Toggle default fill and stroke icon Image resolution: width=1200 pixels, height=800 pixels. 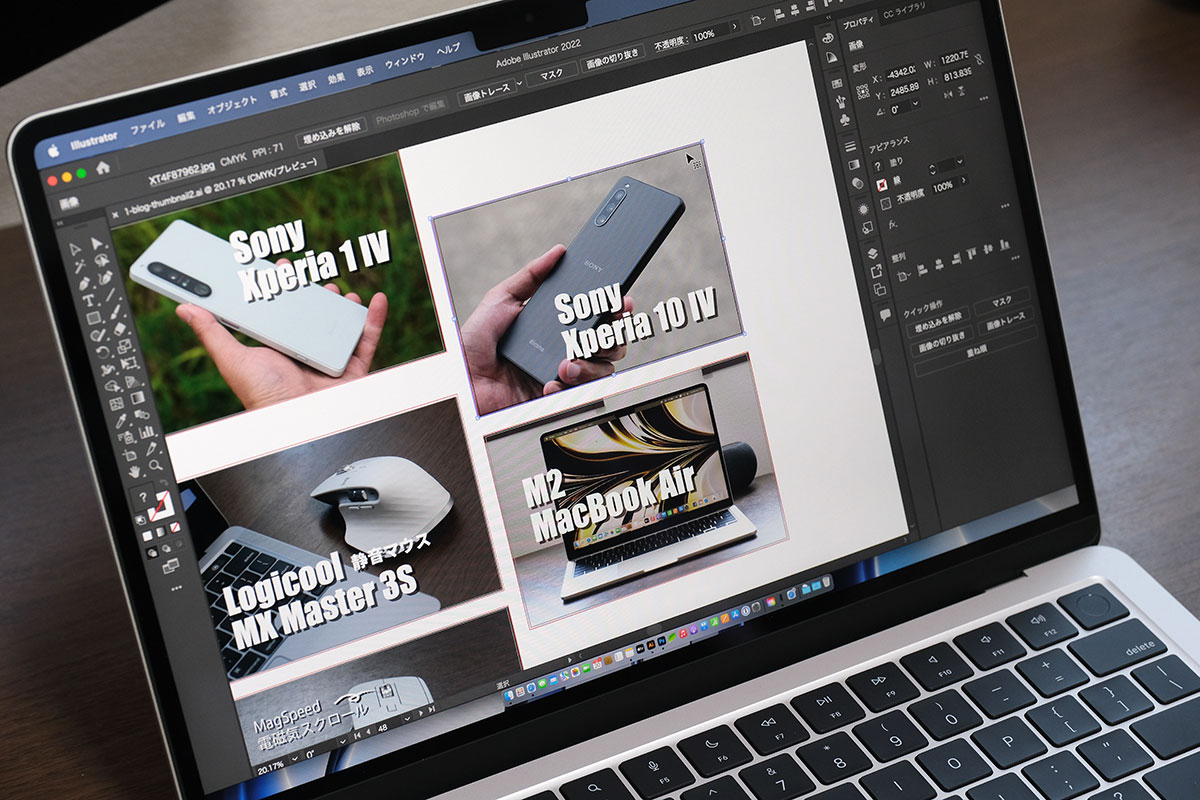pyautogui.click(x=140, y=519)
